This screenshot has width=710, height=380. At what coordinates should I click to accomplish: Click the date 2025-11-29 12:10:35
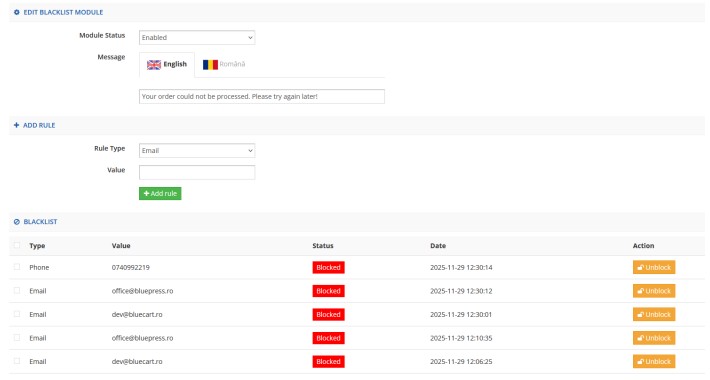pyautogui.click(x=461, y=338)
